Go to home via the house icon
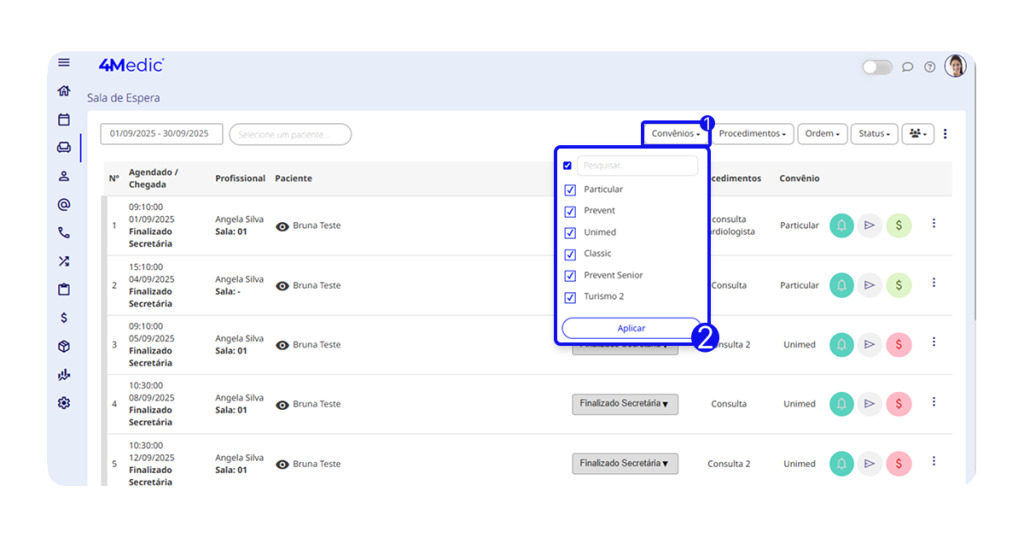The width and height of the screenshot is (1024, 538). pos(64,91)
